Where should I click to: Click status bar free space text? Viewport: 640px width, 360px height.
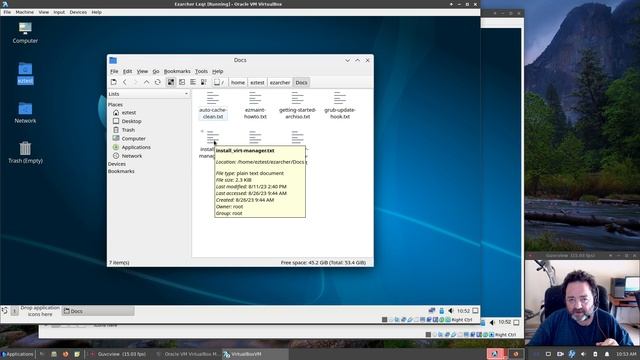[x=323, y=263]
